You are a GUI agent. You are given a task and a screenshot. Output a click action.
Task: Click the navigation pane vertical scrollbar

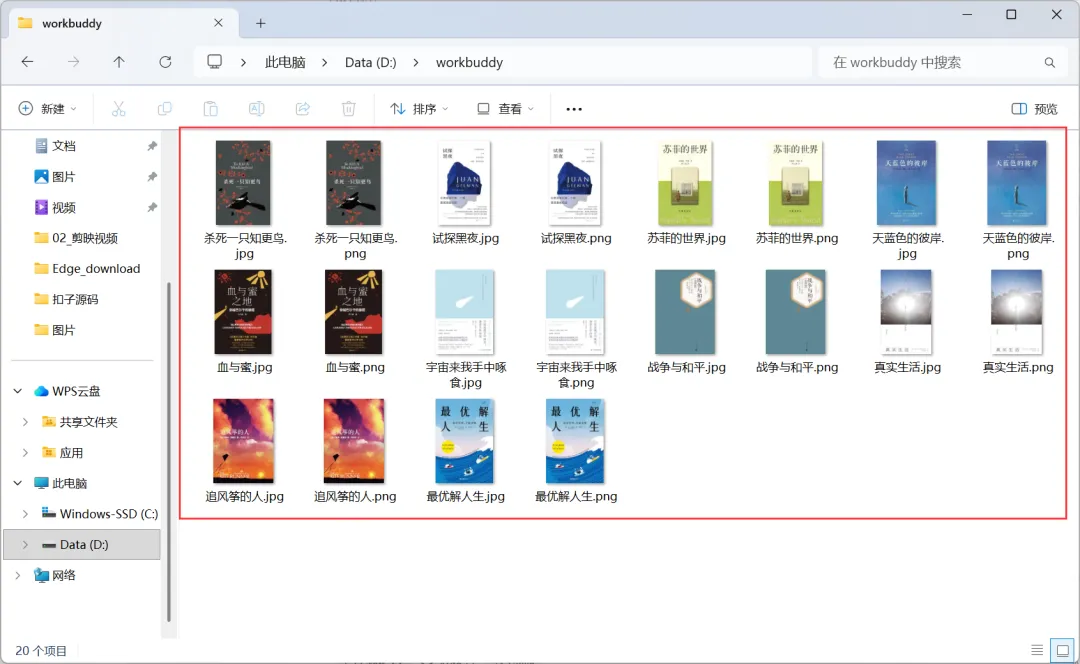click(x=168, y=451)
